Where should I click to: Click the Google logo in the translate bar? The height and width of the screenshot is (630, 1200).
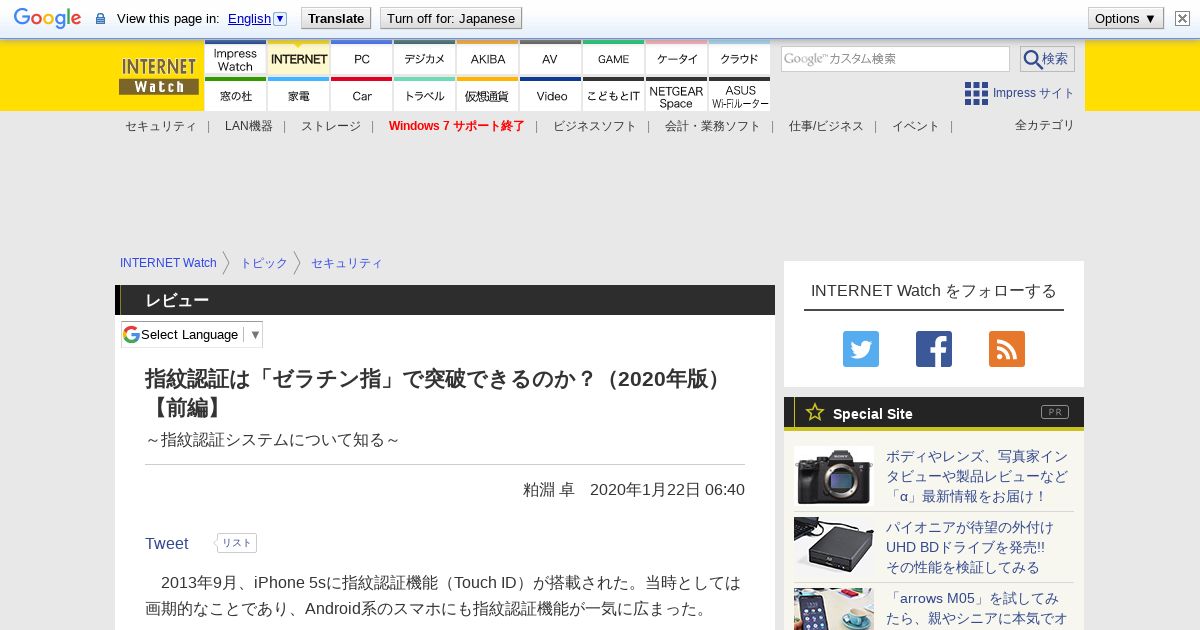[47, 18]
